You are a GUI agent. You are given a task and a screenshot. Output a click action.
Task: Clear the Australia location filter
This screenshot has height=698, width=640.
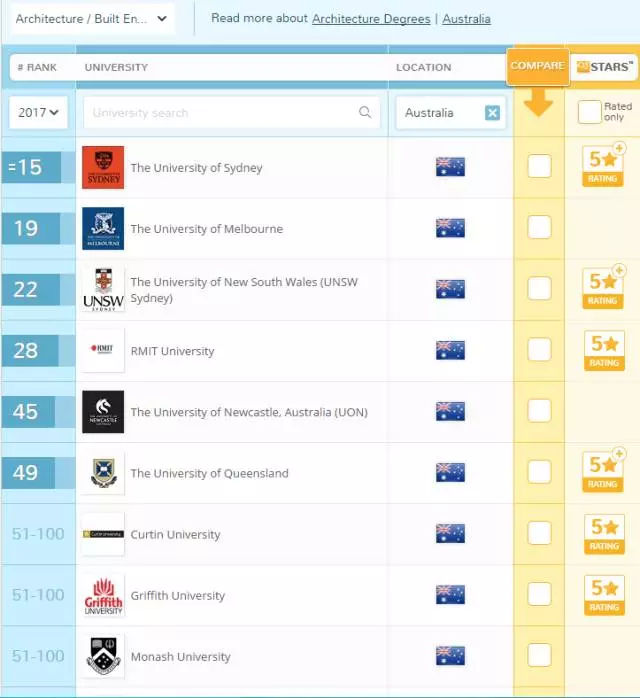click(x=492, y=113)
